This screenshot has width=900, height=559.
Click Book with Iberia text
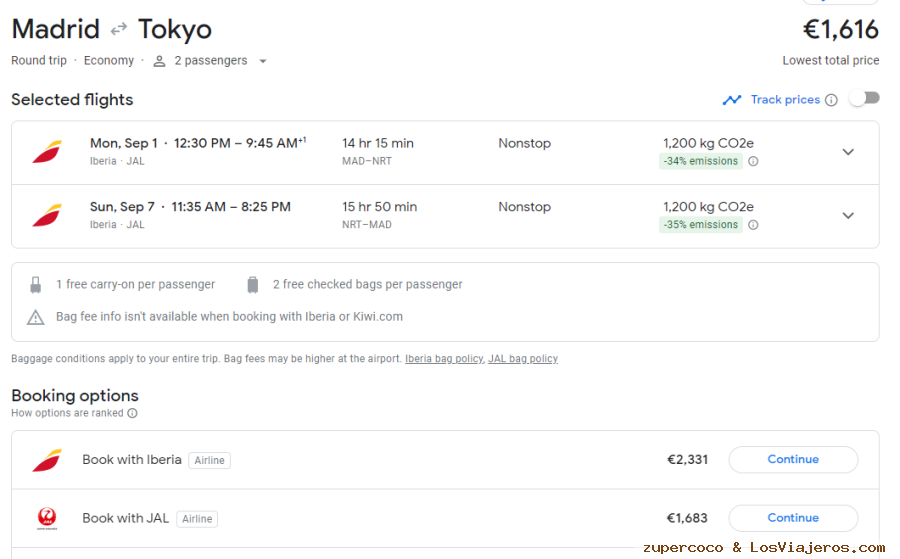pos(132,460)
